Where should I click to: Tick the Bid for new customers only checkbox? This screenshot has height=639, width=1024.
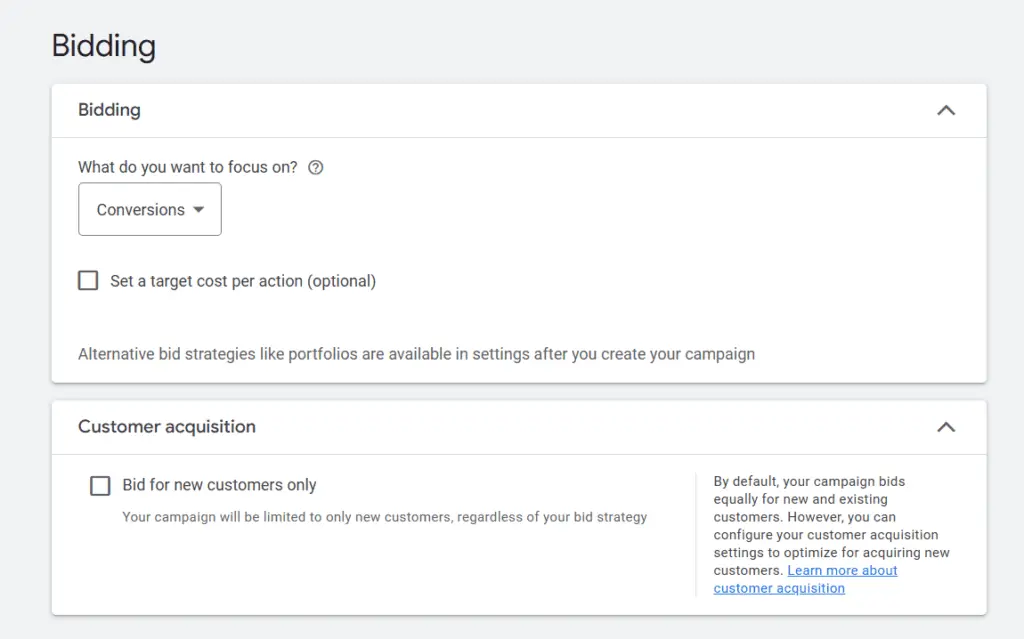100,486
